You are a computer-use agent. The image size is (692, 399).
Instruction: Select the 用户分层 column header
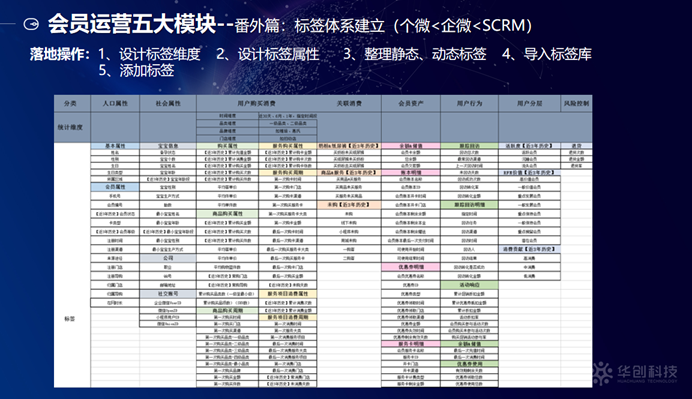(530, 103)
